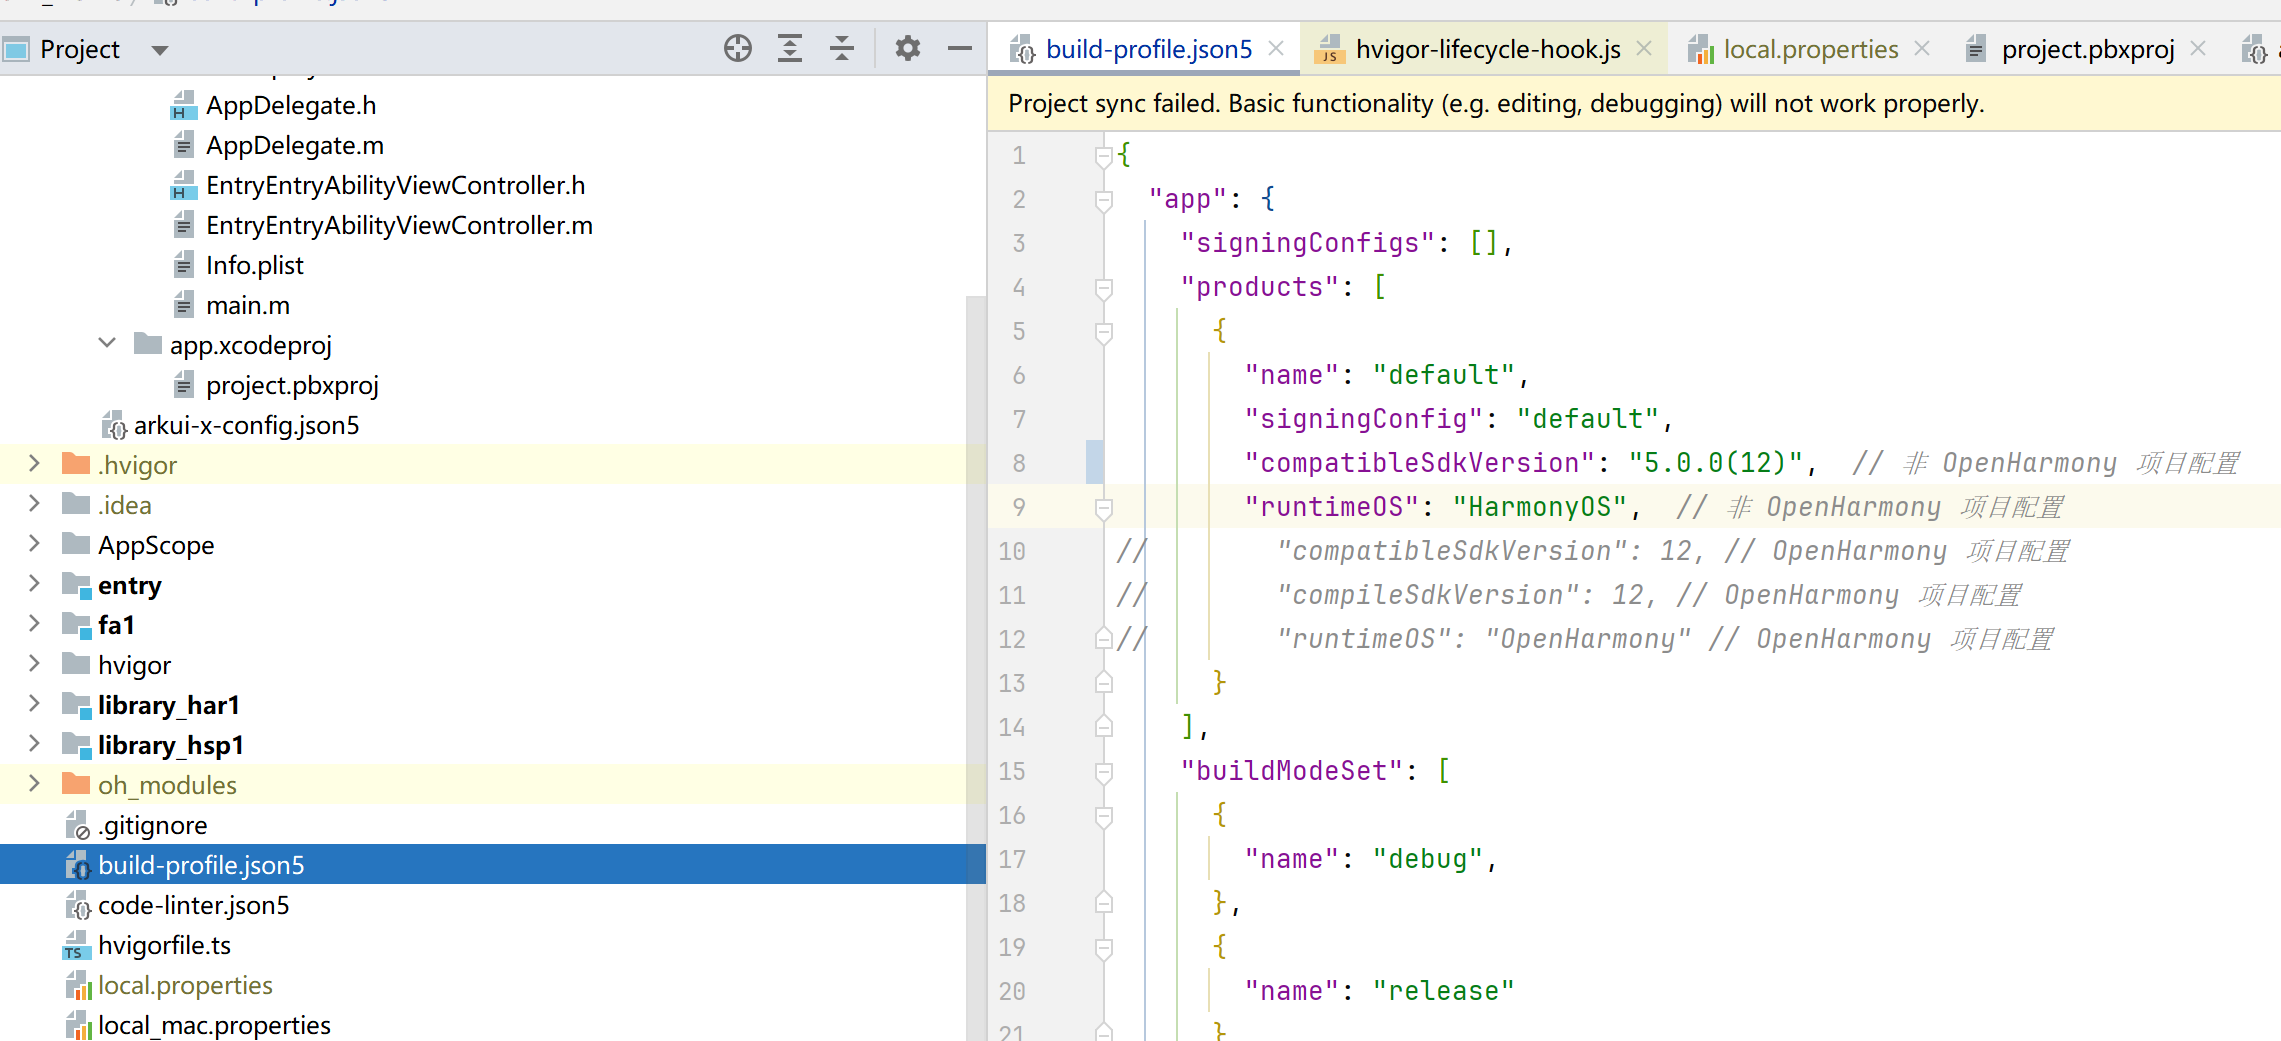Expand the entry module folder
The width and height of the screenshot is (2281, 1041).
[x=34, y=583]
